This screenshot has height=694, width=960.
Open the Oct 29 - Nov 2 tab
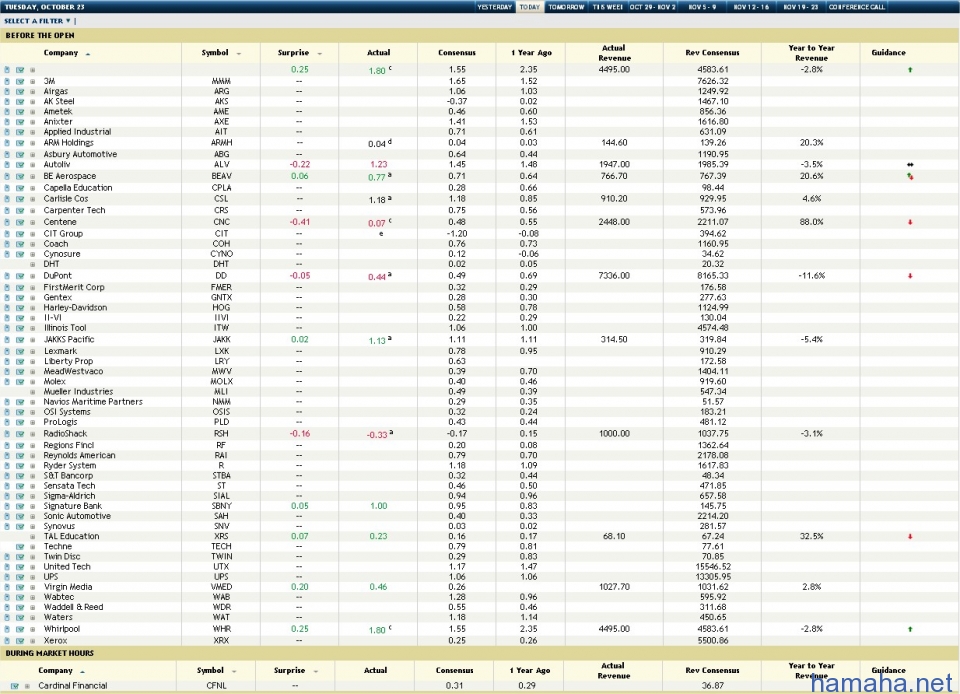click(x=653, y=7)
